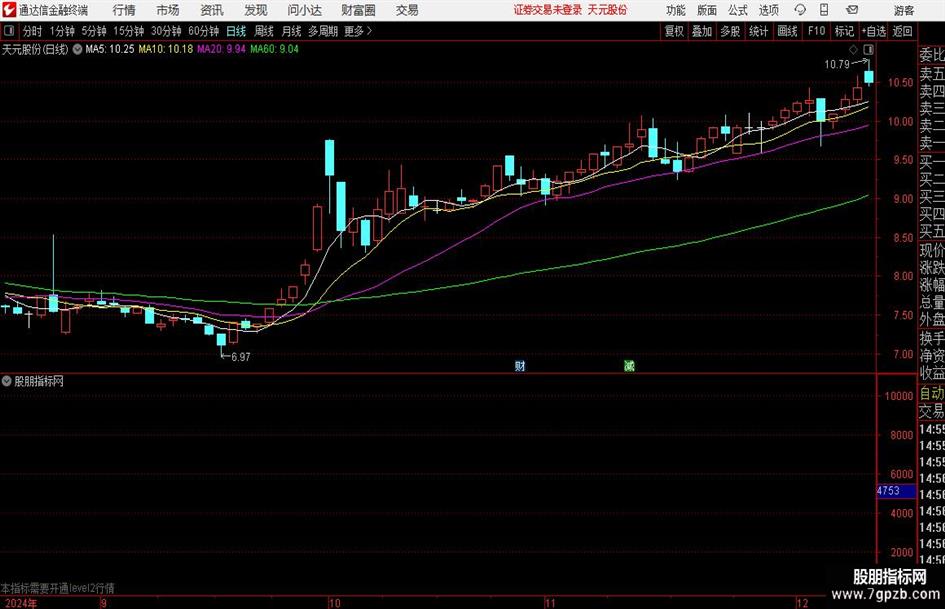Open the 发现 menu
Viewport: 945px width, 609px height.
pos(256,10)
